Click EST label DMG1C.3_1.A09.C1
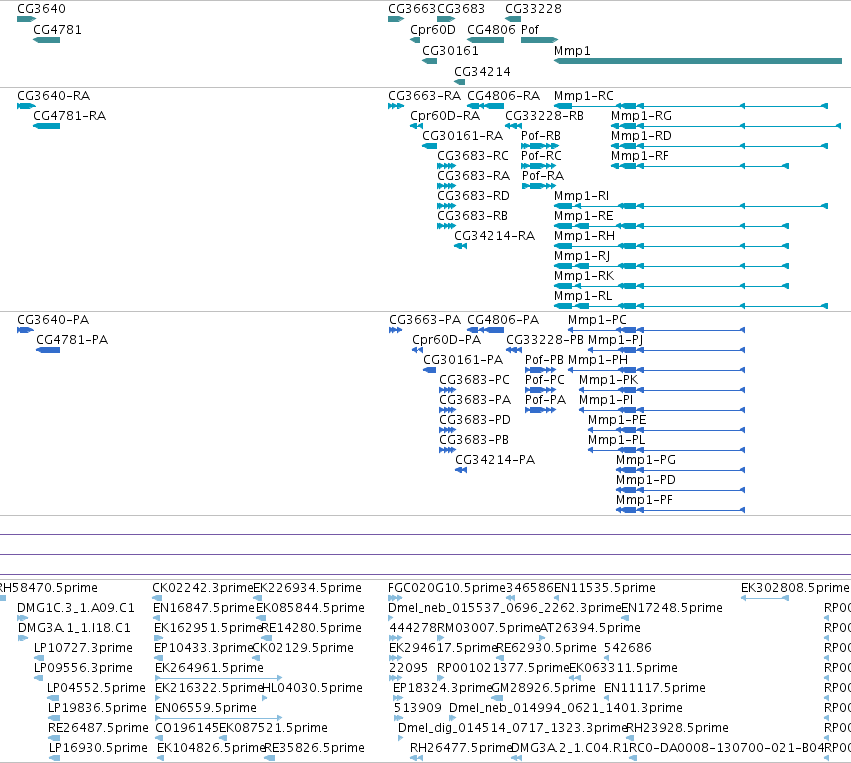 click(x=76, y=608)
